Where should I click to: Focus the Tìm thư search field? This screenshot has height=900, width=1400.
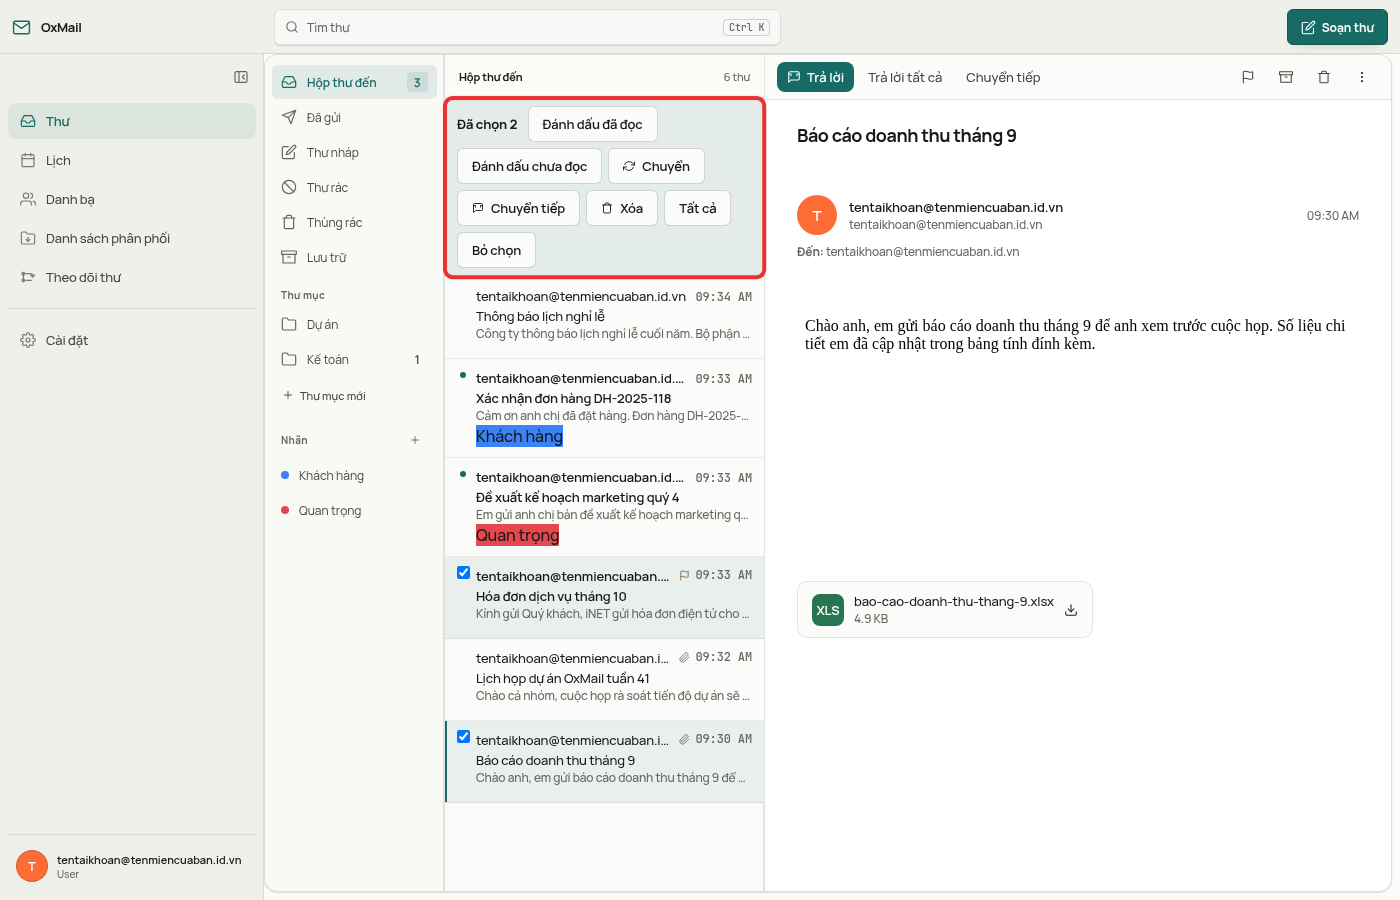click(527, 27)
